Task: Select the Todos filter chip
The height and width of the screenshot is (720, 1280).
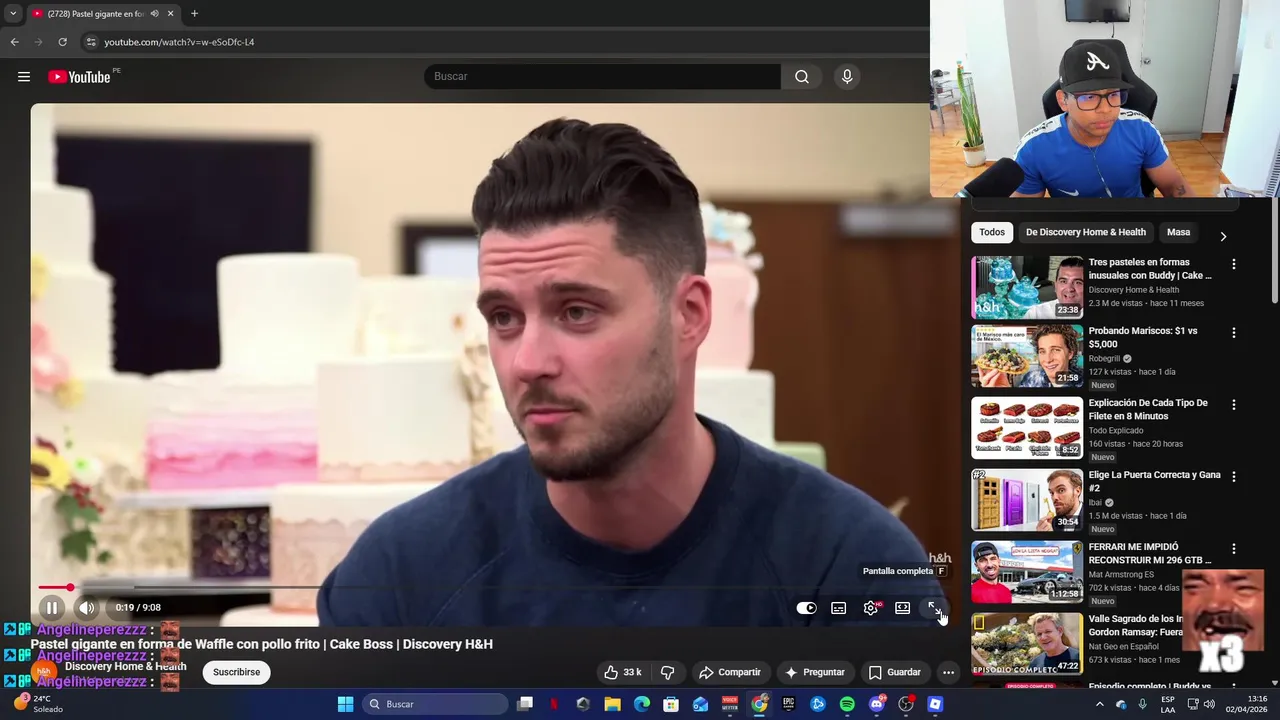Action: pos(992,232)
